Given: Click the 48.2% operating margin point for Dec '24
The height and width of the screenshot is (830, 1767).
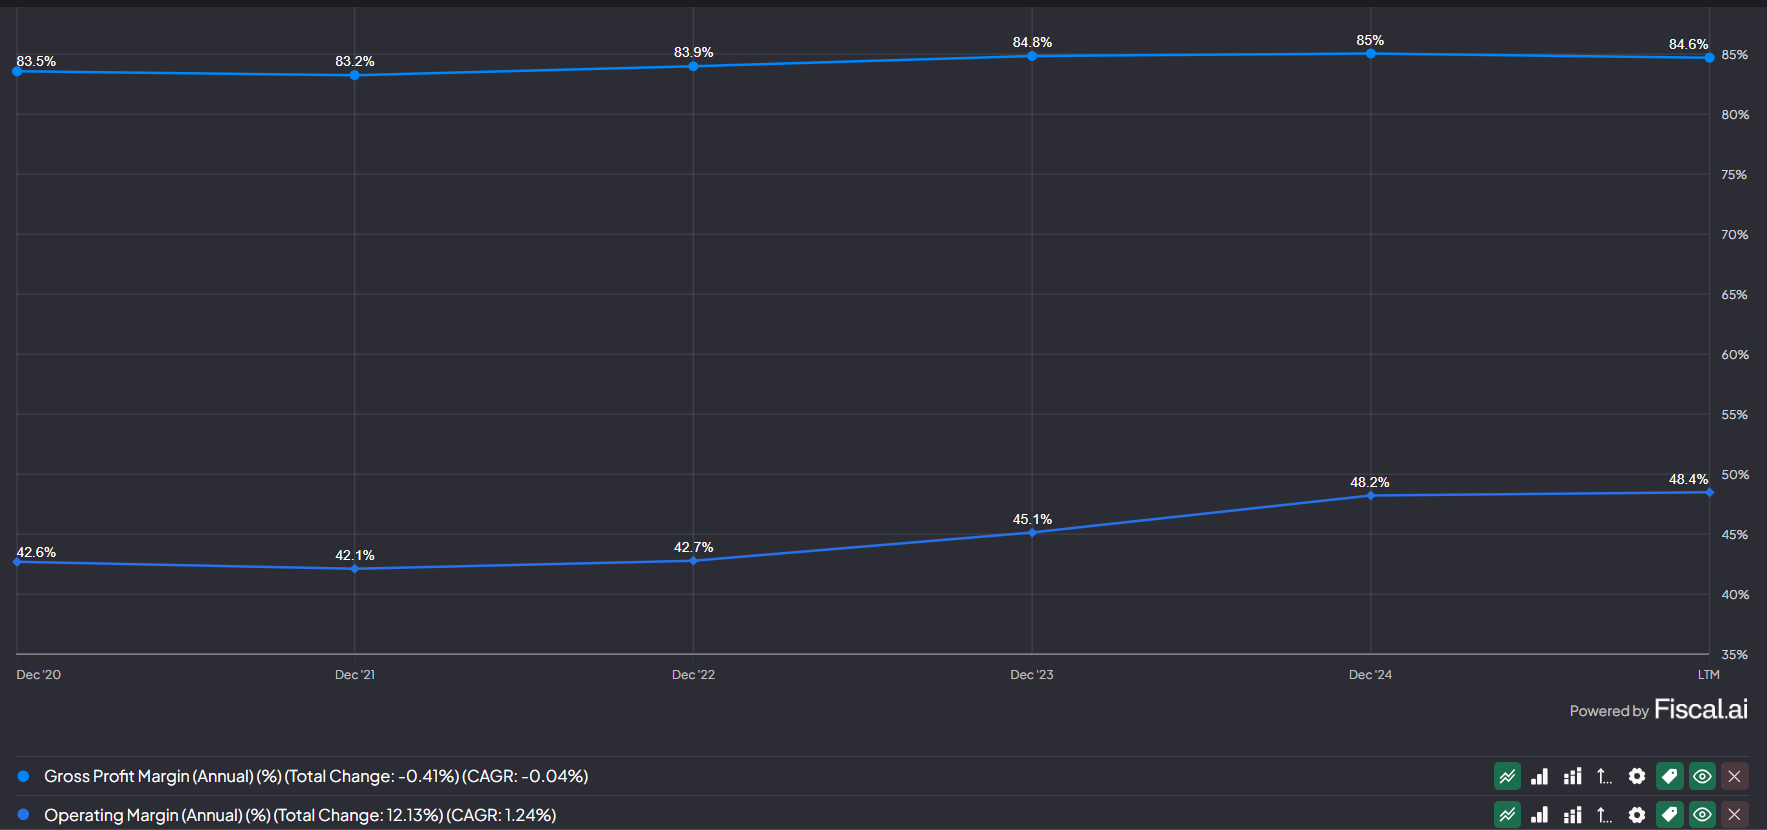Looking at the screenshot, I should [x=1370, y=495].
